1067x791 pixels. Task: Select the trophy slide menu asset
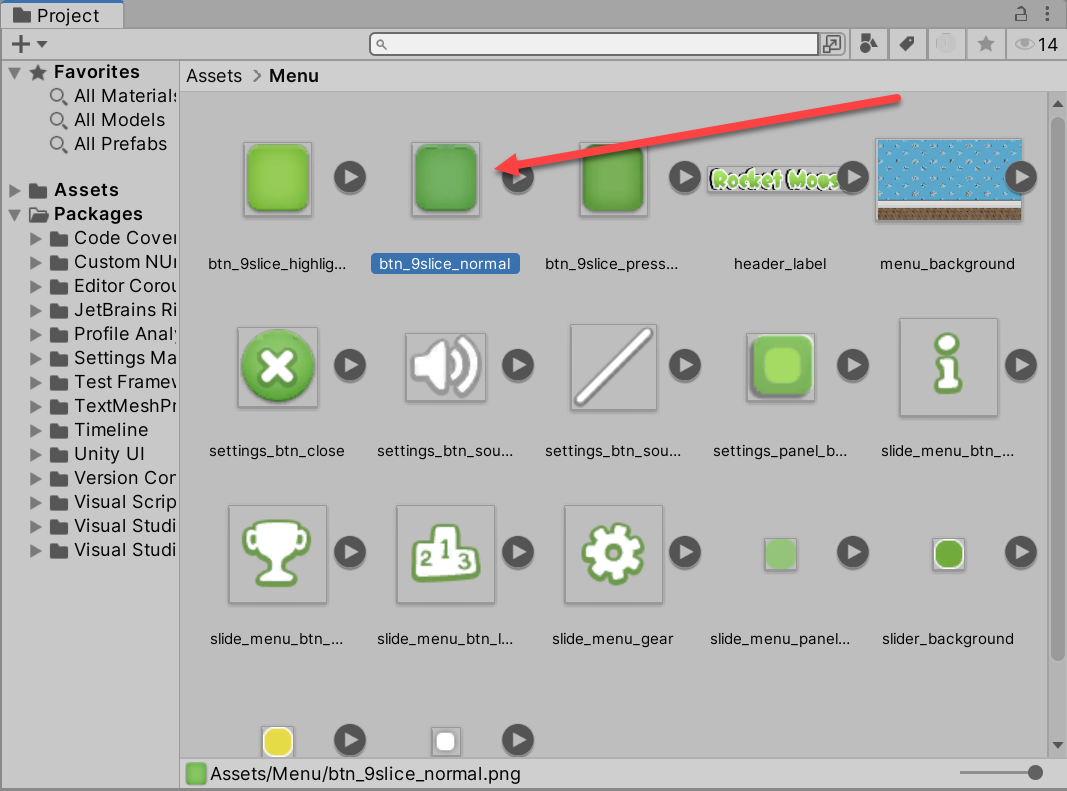(278, 554)
